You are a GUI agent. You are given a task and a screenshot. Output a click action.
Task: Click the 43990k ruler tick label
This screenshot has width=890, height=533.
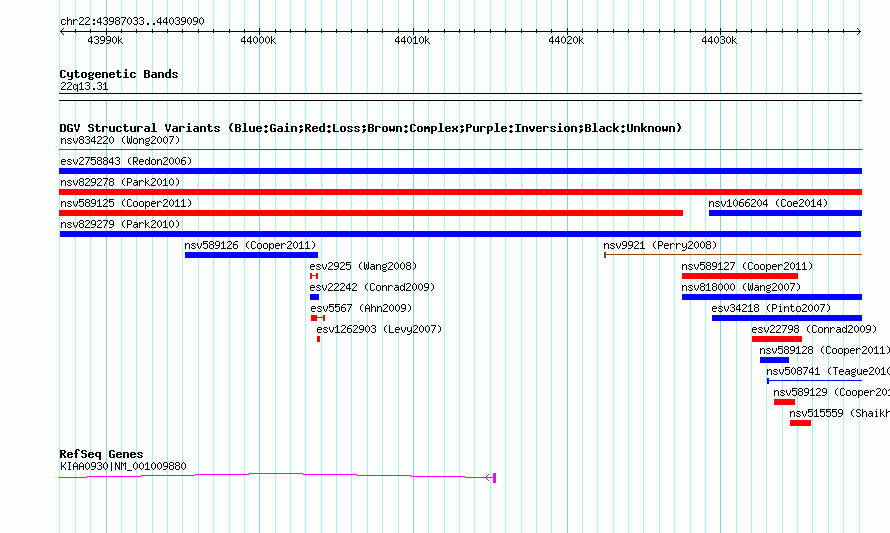click(105, 40)
